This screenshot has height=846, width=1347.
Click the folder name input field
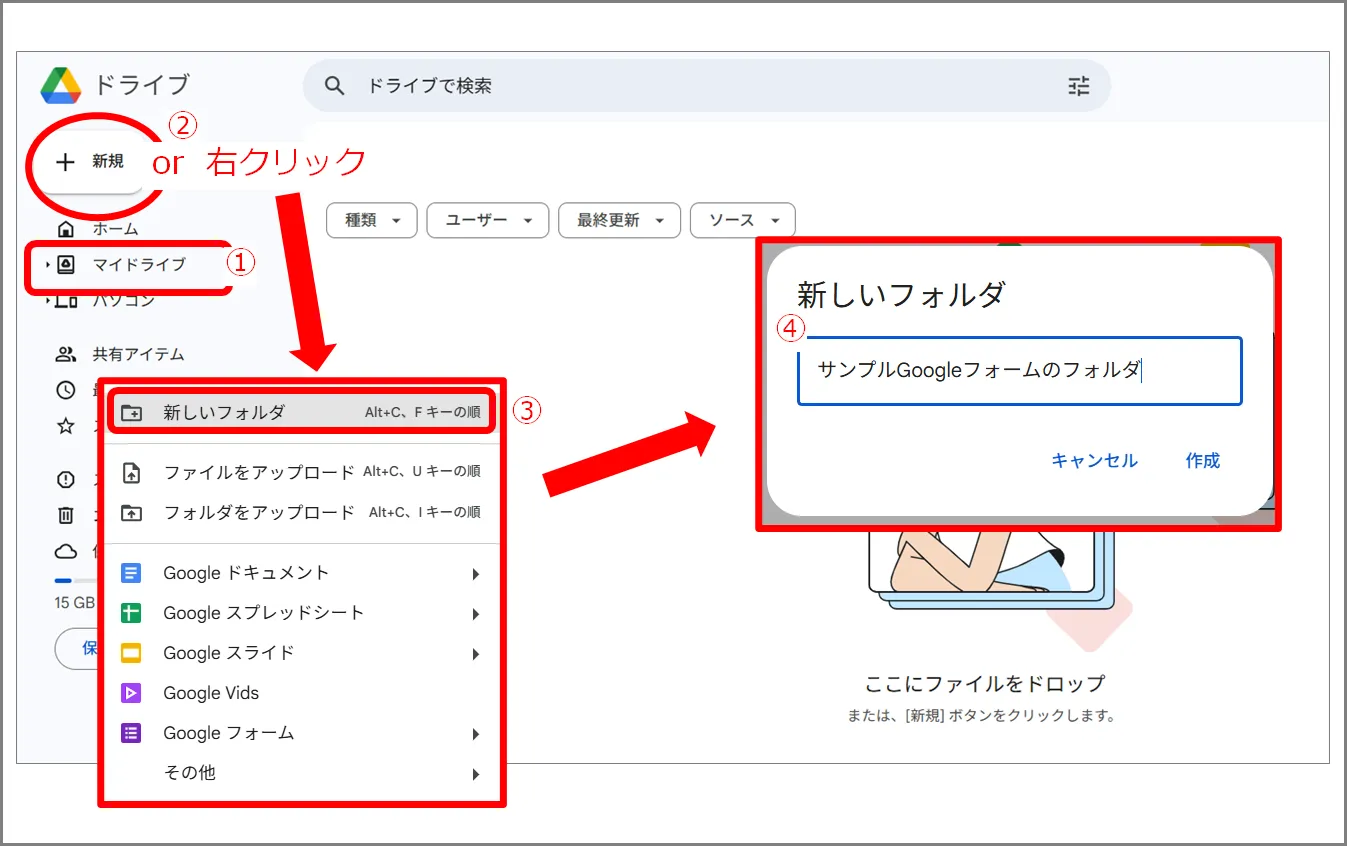(x=1018, y=371)
